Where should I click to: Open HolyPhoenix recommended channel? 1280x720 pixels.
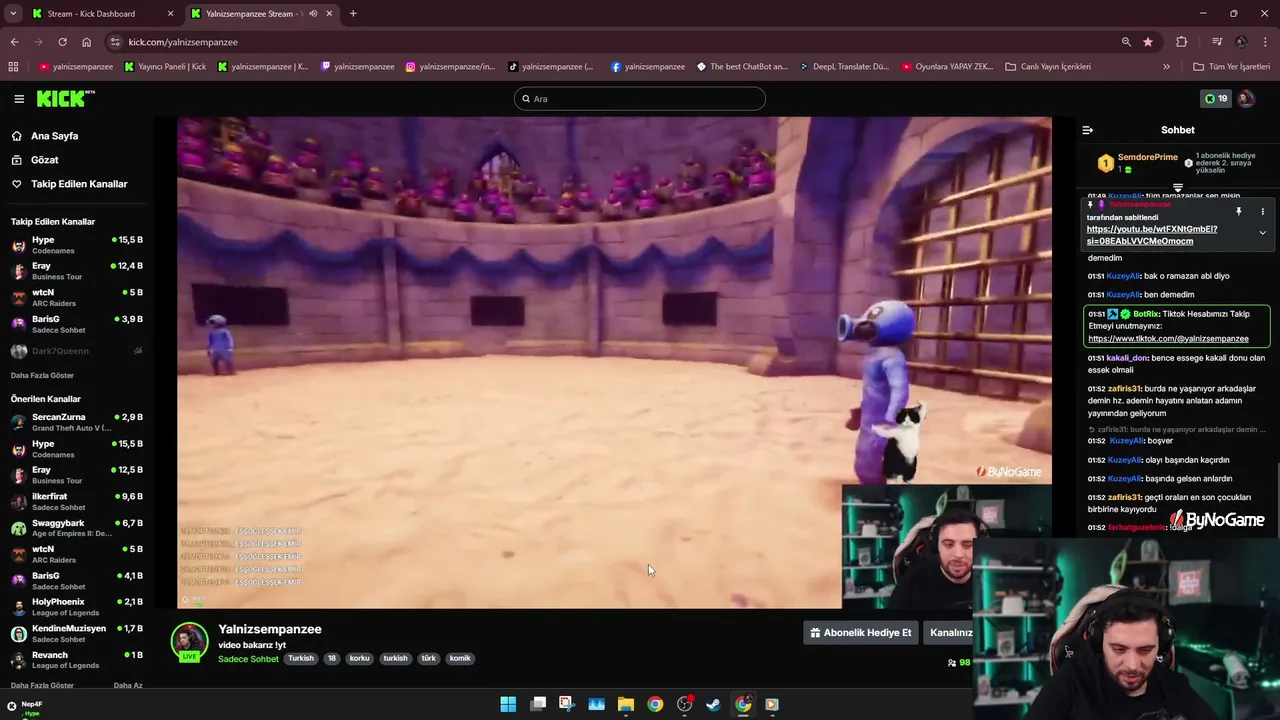pyautogui.click(x=78, y=607)
